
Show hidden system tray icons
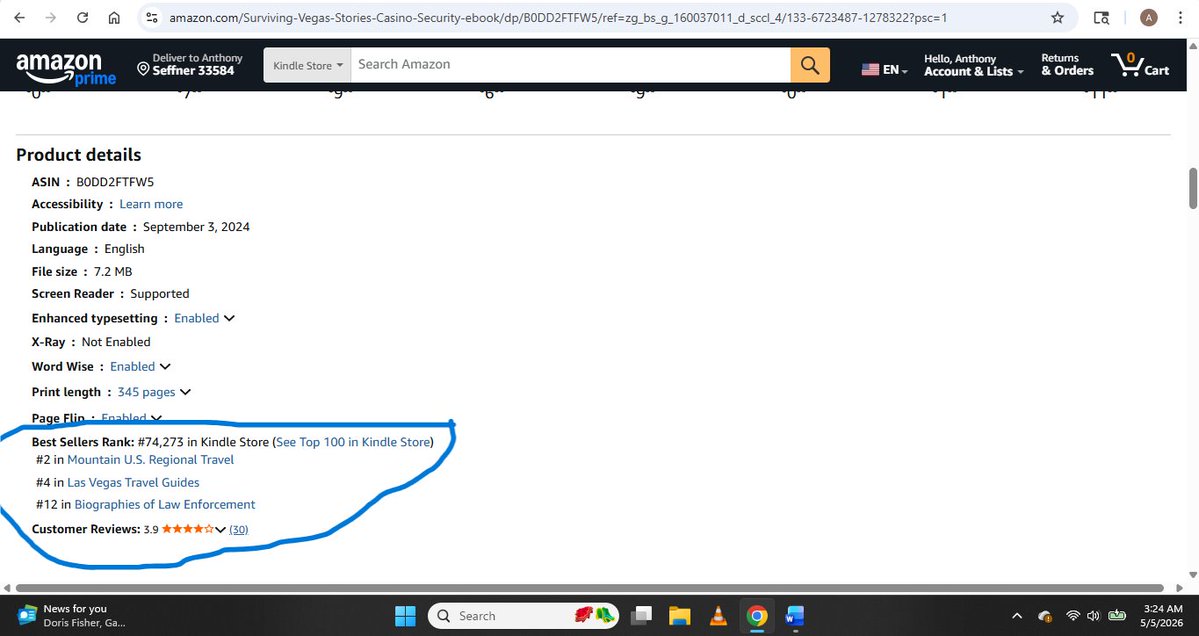(1017, 616)
